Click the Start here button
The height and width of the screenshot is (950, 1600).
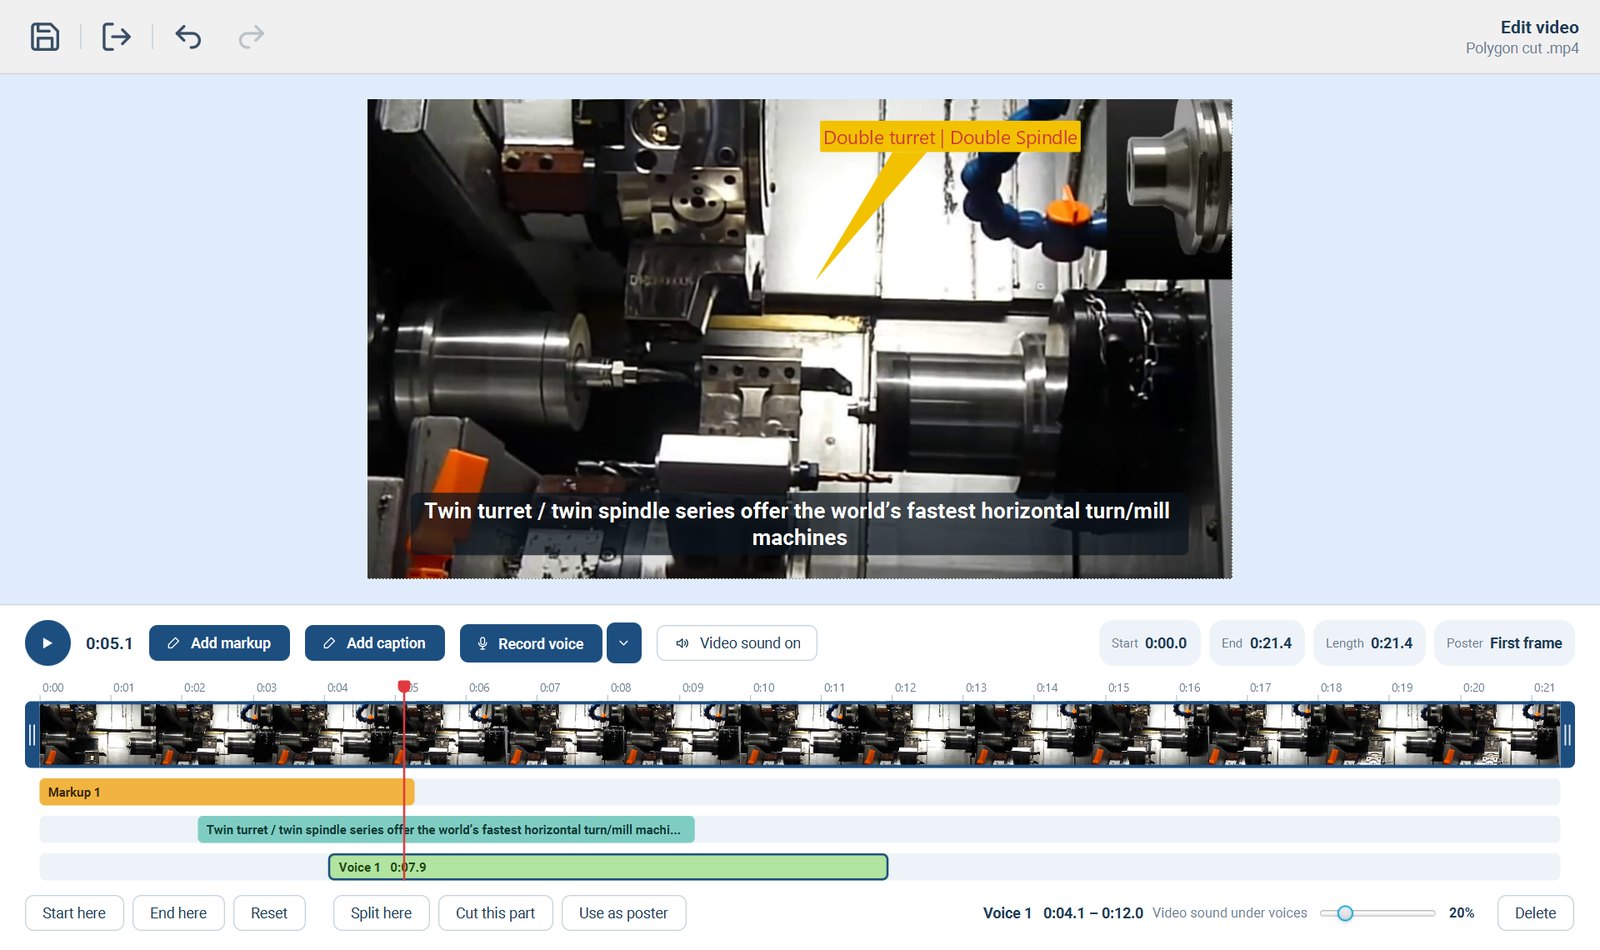pyautogui.click(x=74, y=913)
